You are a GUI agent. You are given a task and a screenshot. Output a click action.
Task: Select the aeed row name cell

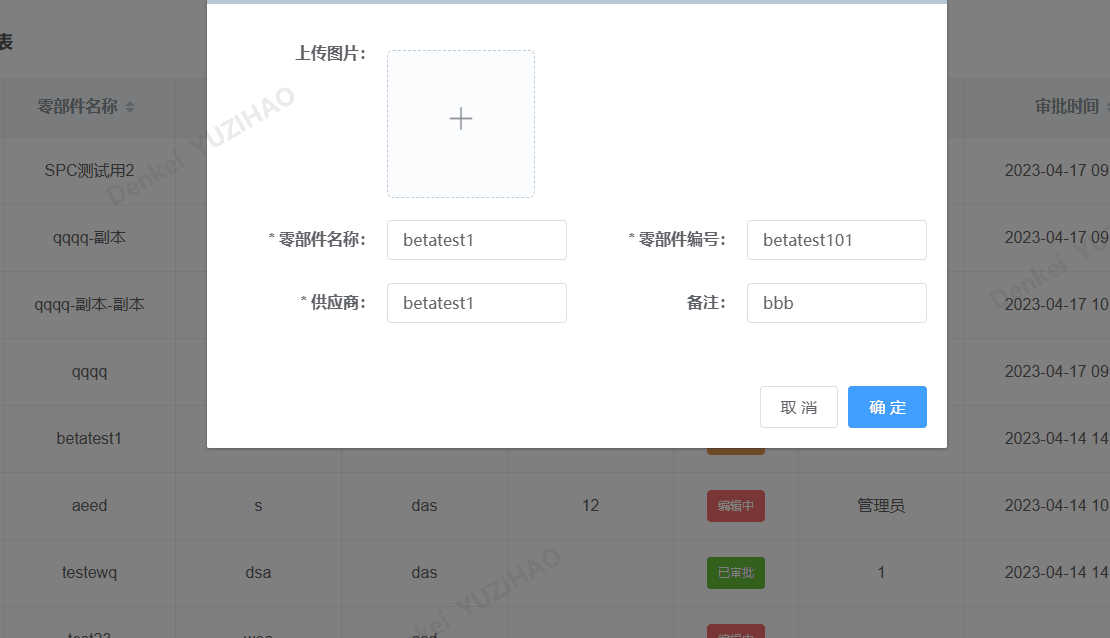[x=89, y=506]
